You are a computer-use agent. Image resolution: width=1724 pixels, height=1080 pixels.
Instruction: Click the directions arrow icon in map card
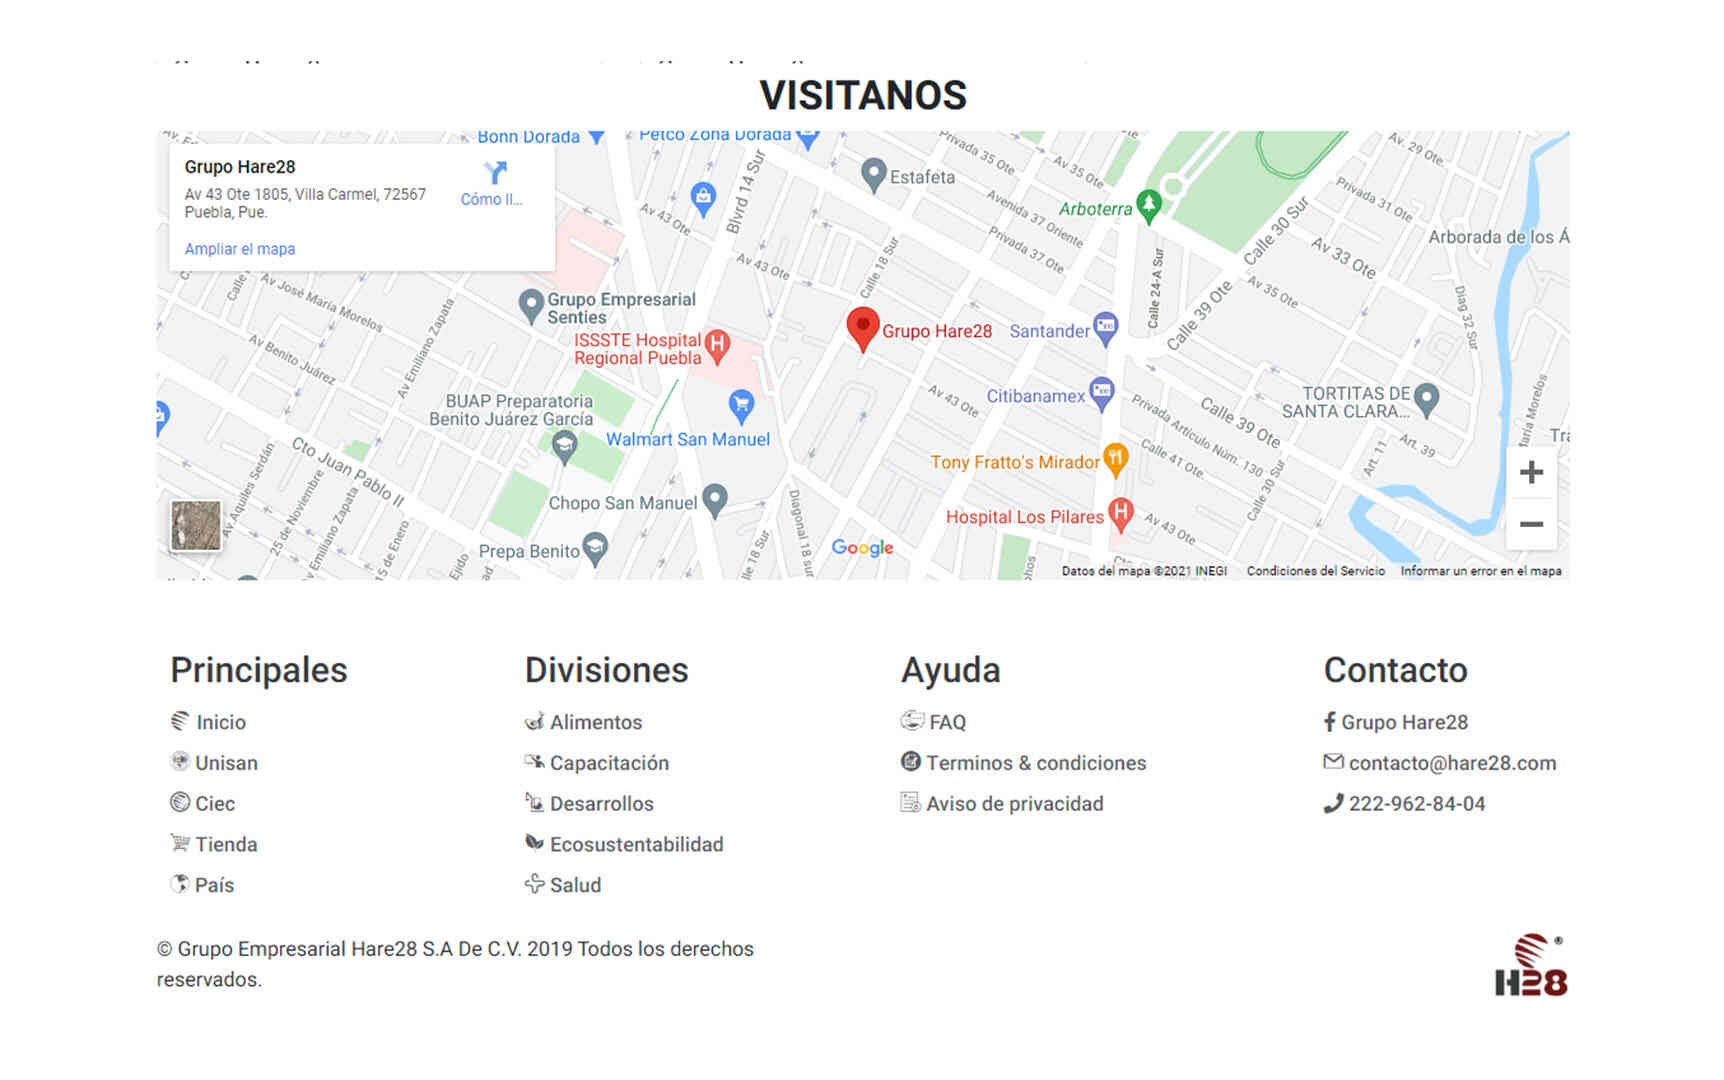point(494,173)
